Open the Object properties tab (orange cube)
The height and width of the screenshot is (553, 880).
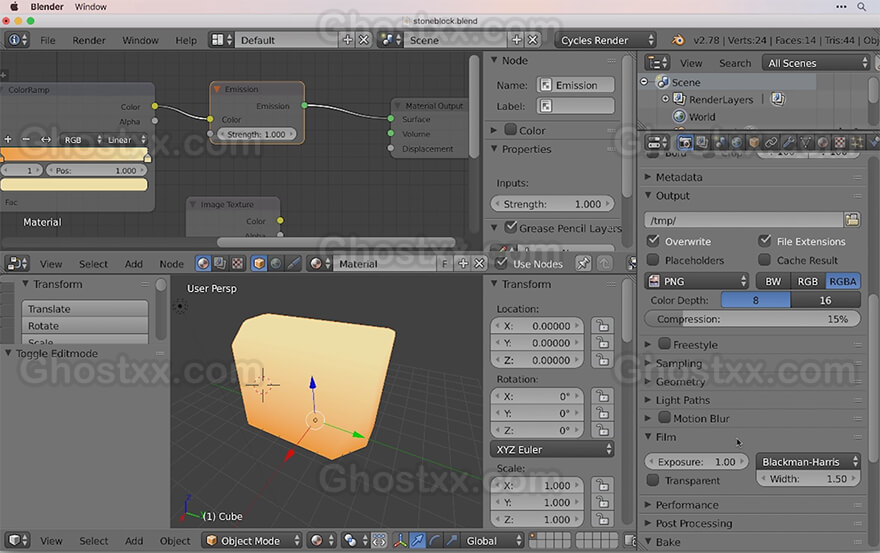tap(754, 143)
